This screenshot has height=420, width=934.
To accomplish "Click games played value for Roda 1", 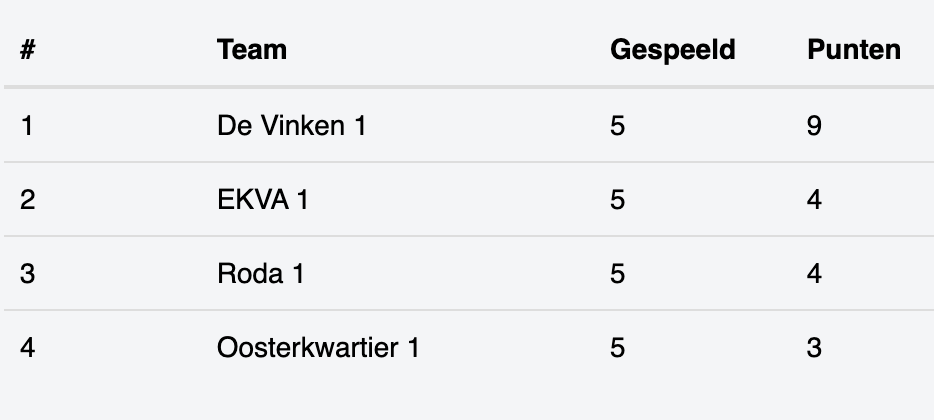I will click(x=617, y=273).
